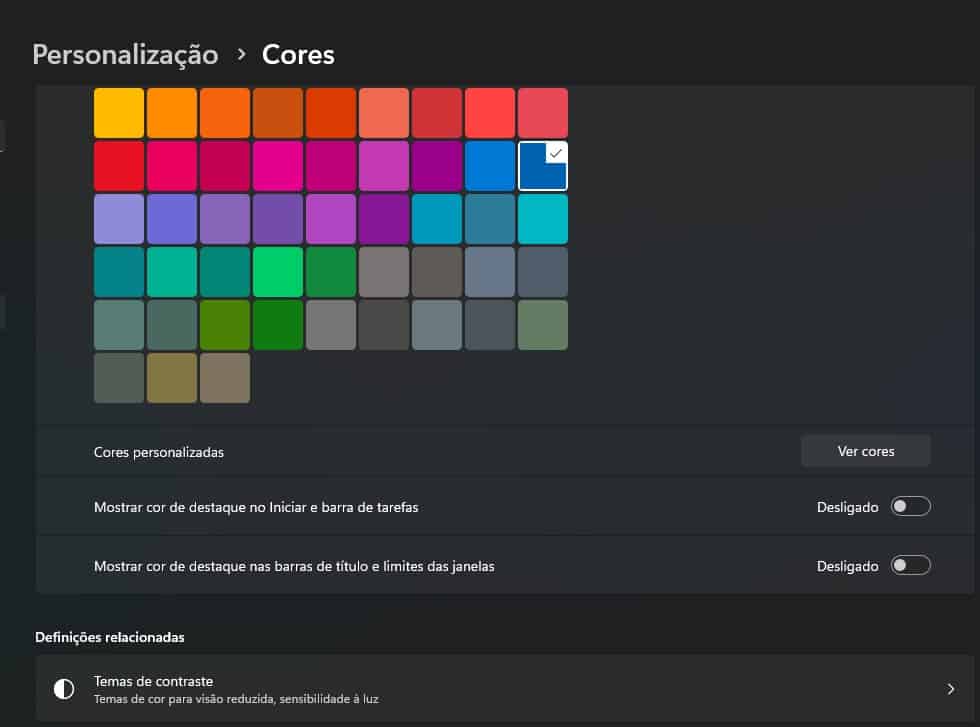Pick the brick red swatch in the top row
The image size is (980, 727).
pos(437,113)
